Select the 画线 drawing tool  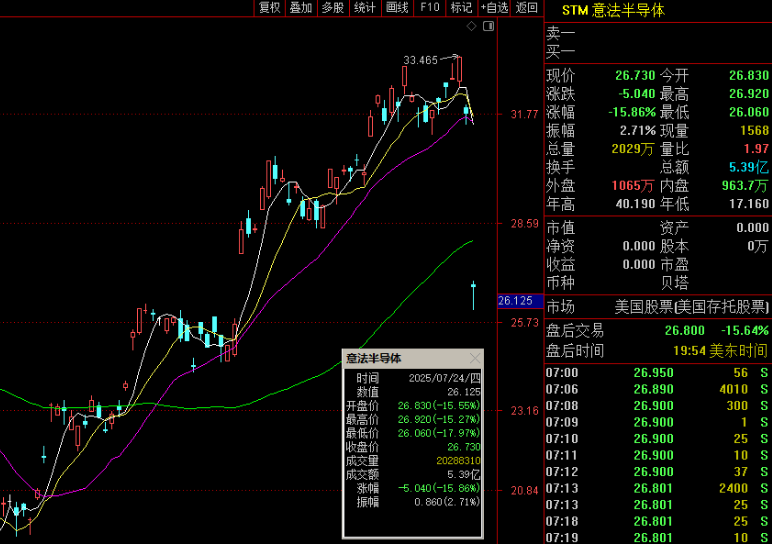pyautogui.click(x=397, y=7)
